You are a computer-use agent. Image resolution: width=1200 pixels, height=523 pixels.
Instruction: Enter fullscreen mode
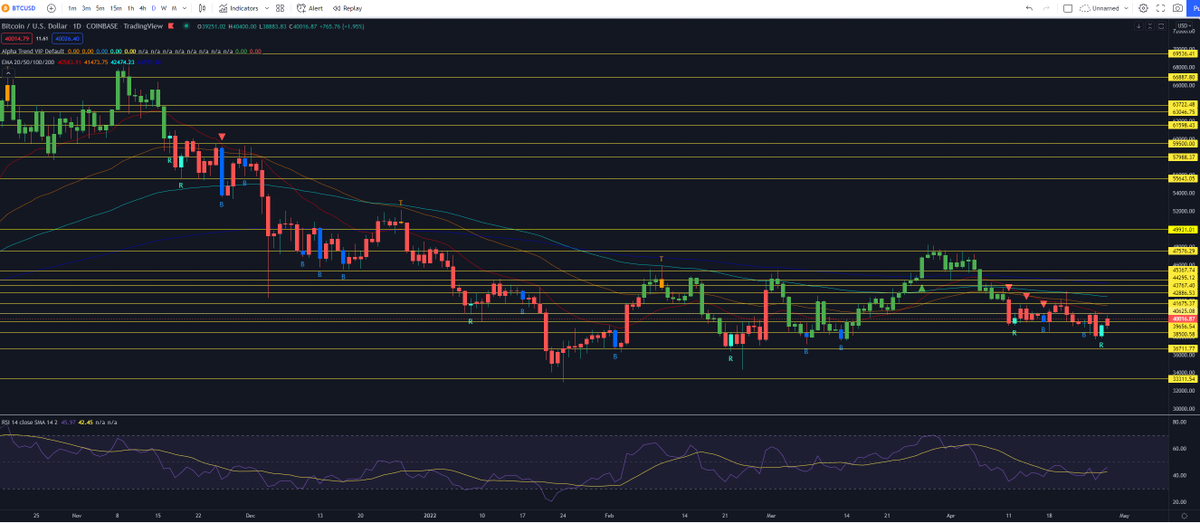1159,8
